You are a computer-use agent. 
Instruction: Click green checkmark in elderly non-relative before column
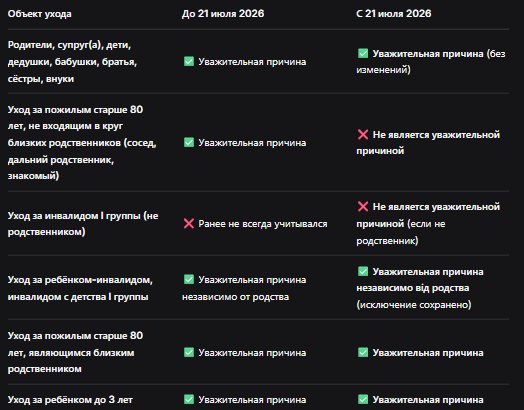[189, 143]
